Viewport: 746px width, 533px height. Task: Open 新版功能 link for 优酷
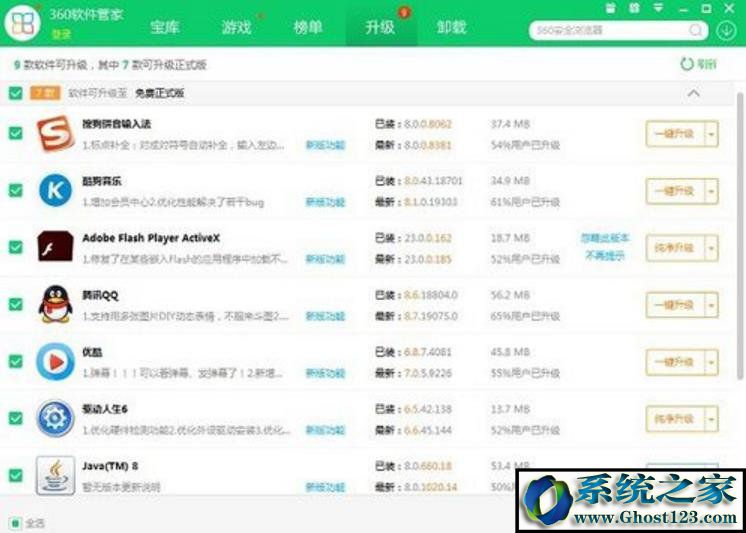tap(325, 373)
